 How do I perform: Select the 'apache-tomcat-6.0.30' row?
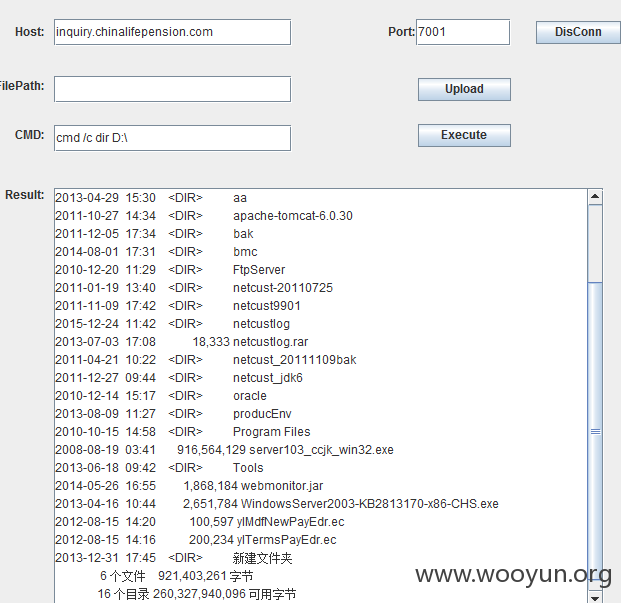(204, 216)
